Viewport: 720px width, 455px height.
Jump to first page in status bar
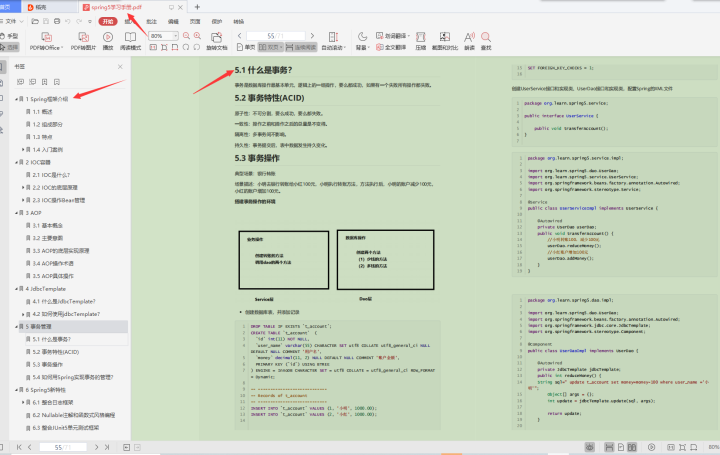tap(19, 447)
